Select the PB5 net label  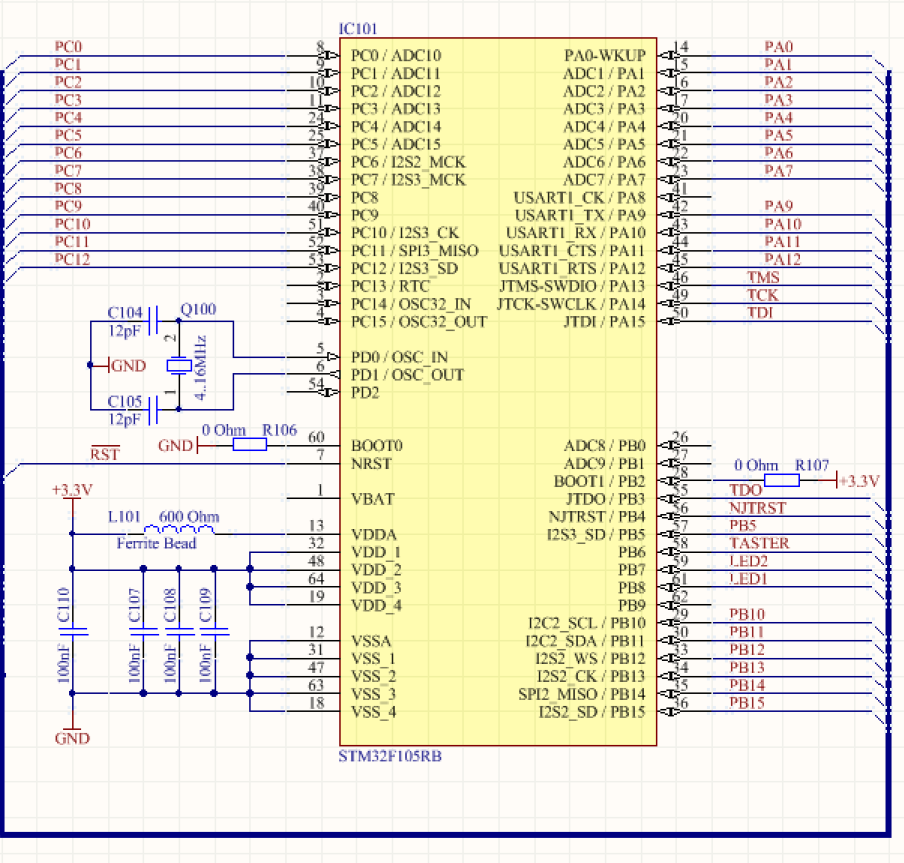point(743,525)
